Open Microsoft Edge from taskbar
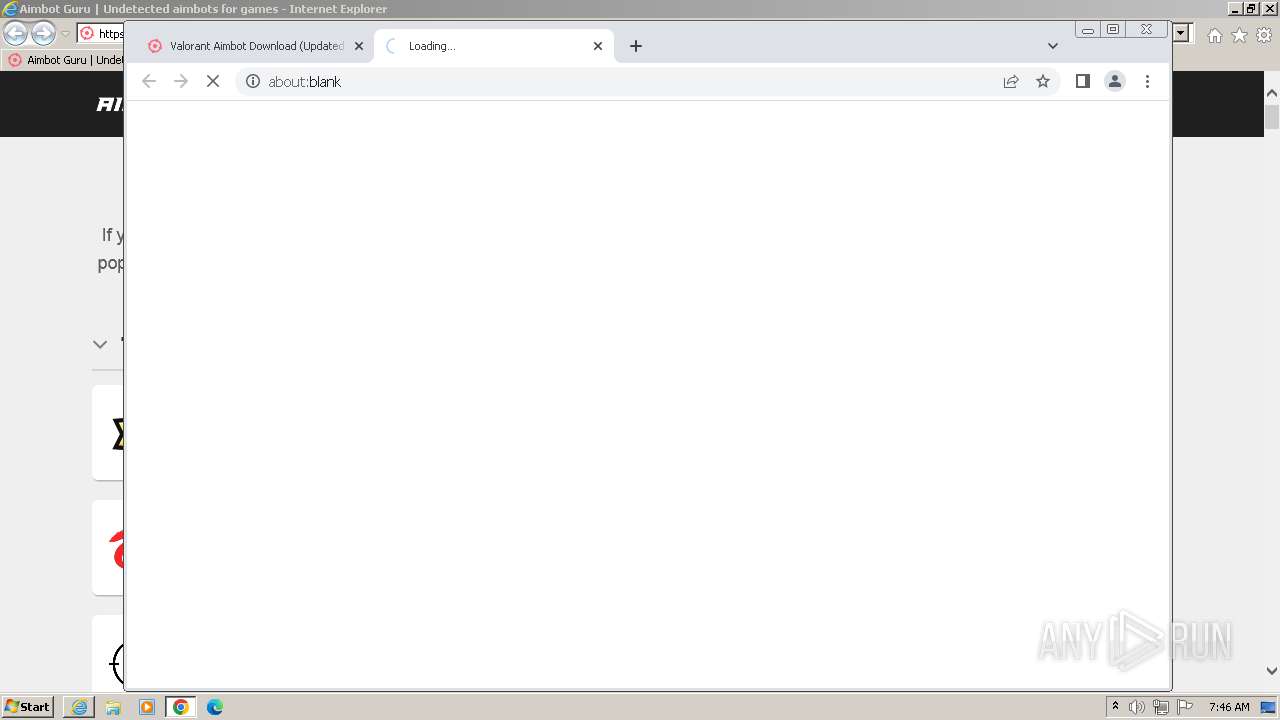 (x=215, y=707)
